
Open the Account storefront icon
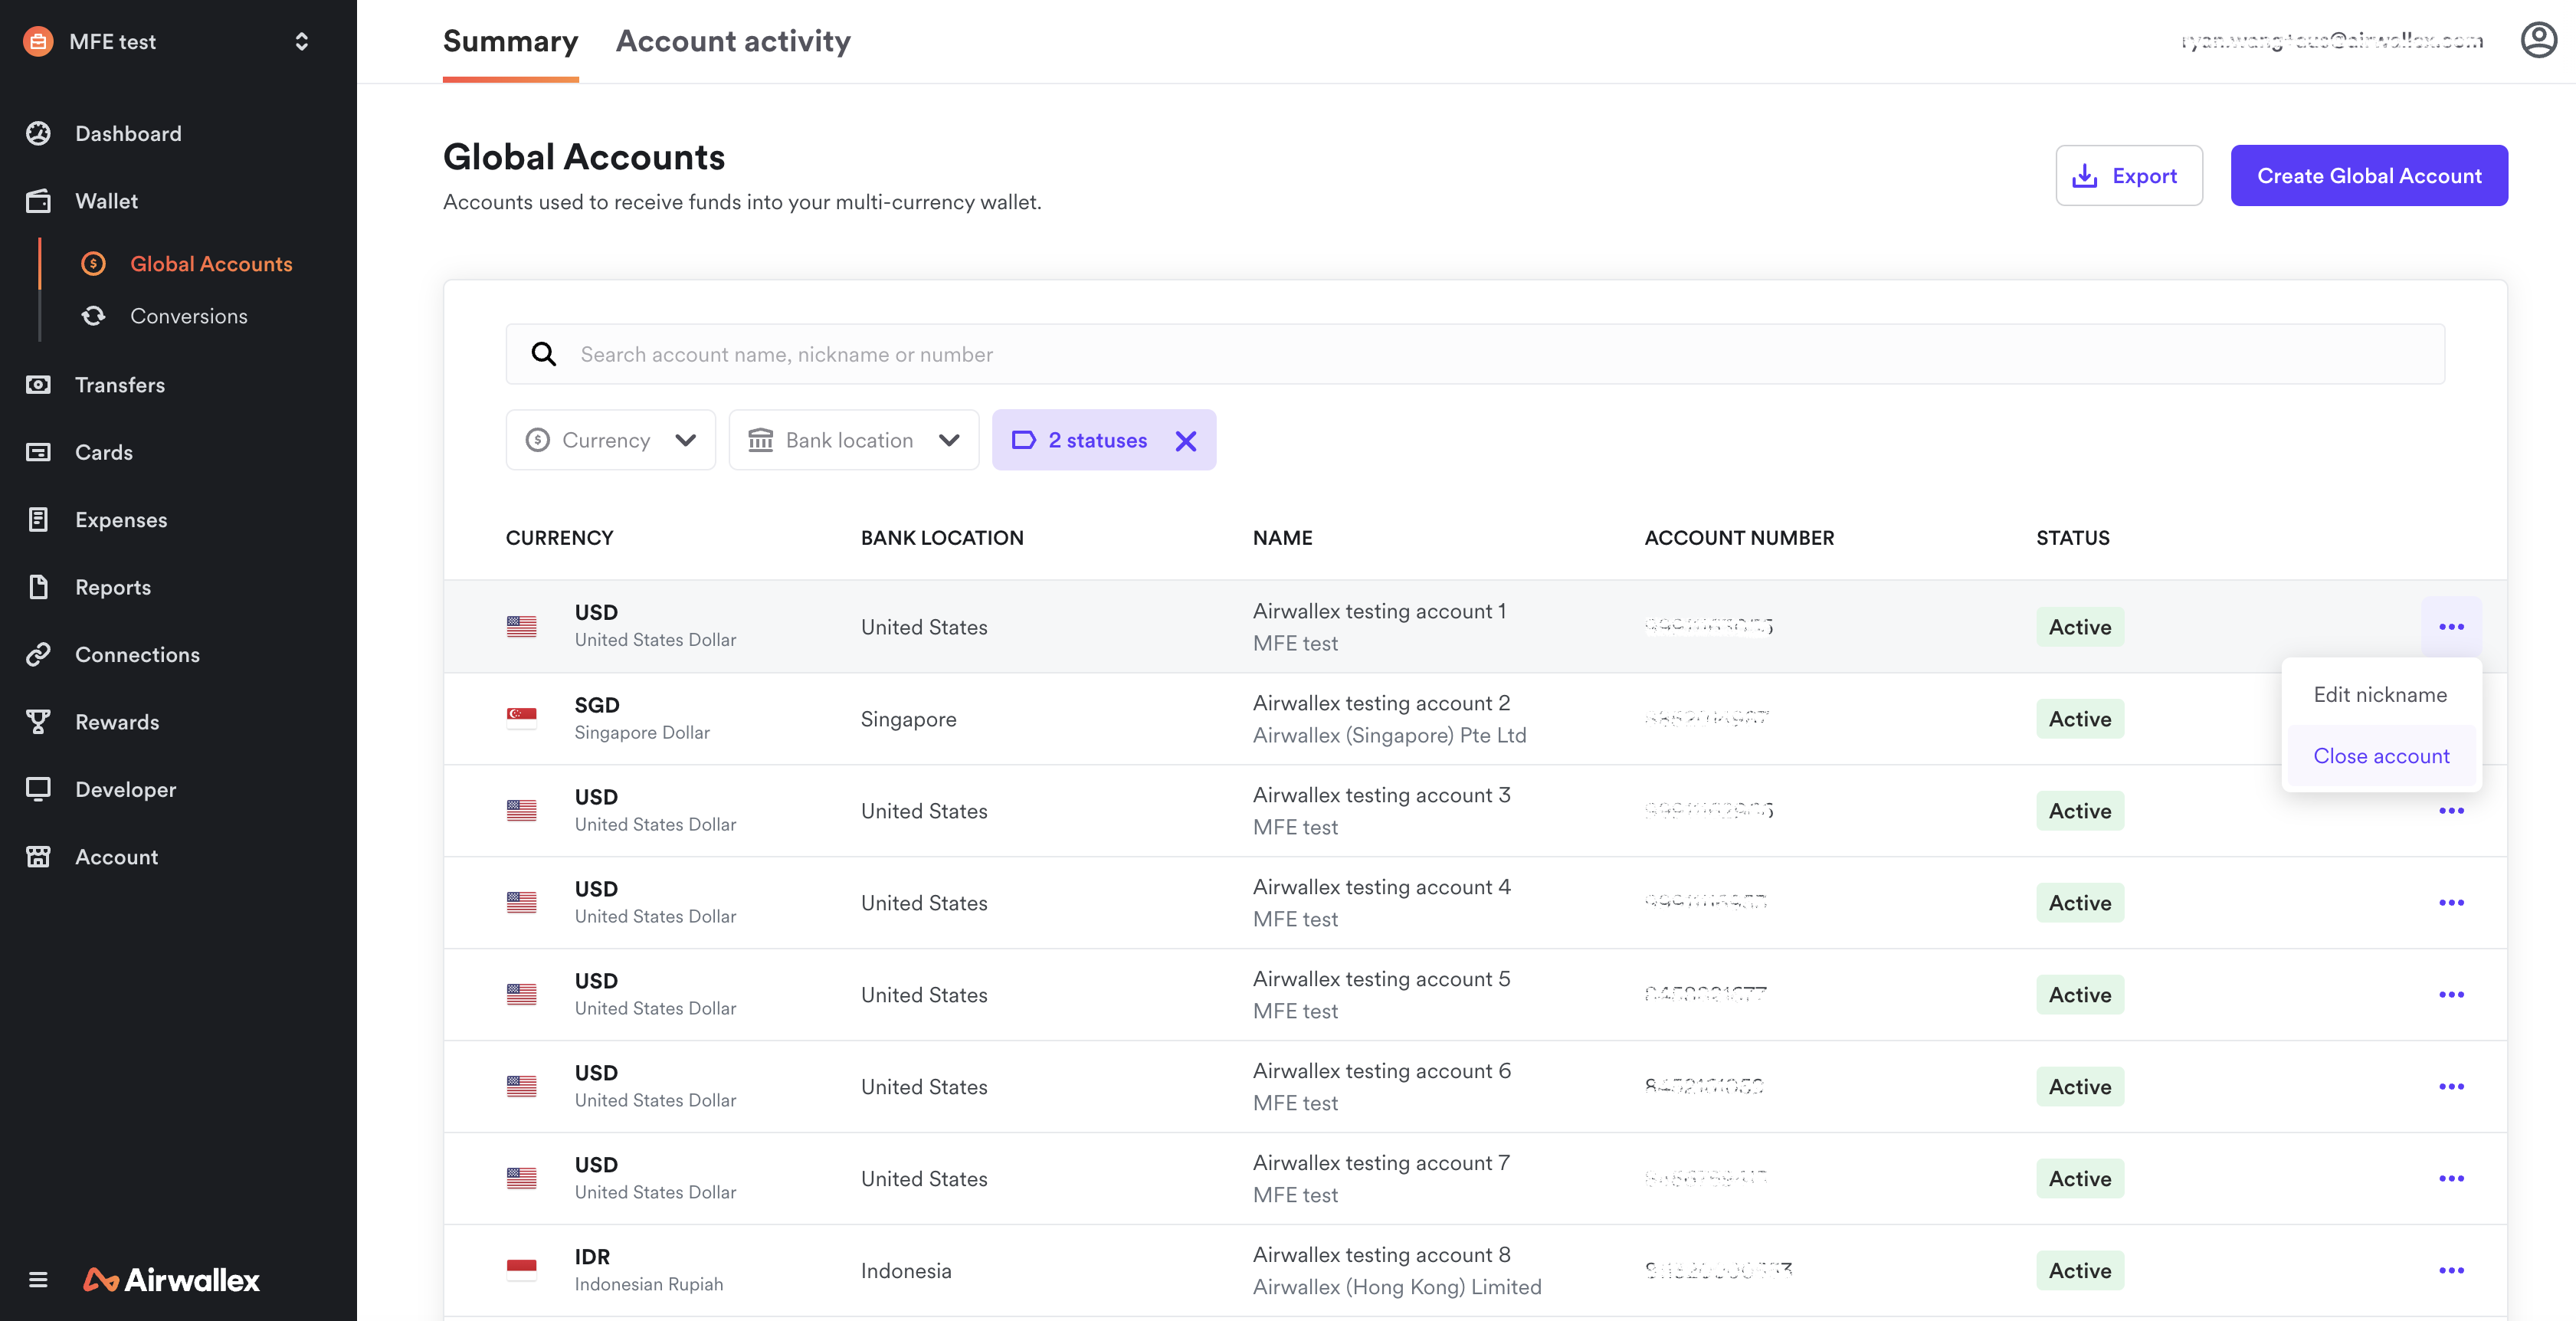click(x=38, y=857)
